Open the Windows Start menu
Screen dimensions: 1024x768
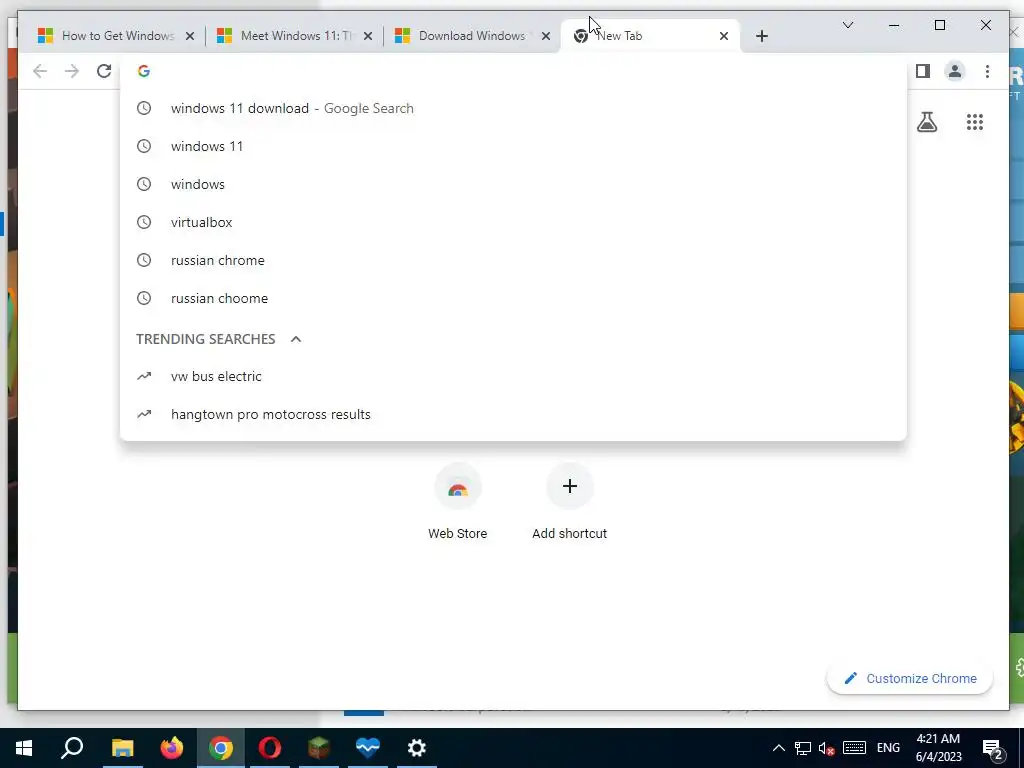pyautogui.click(x=24, y=748)
